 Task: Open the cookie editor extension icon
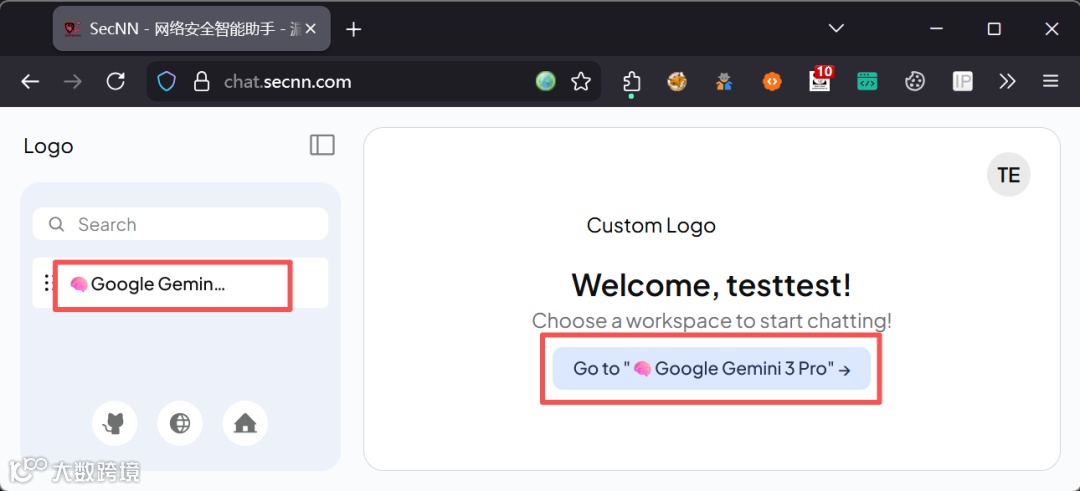pos(914,82)
